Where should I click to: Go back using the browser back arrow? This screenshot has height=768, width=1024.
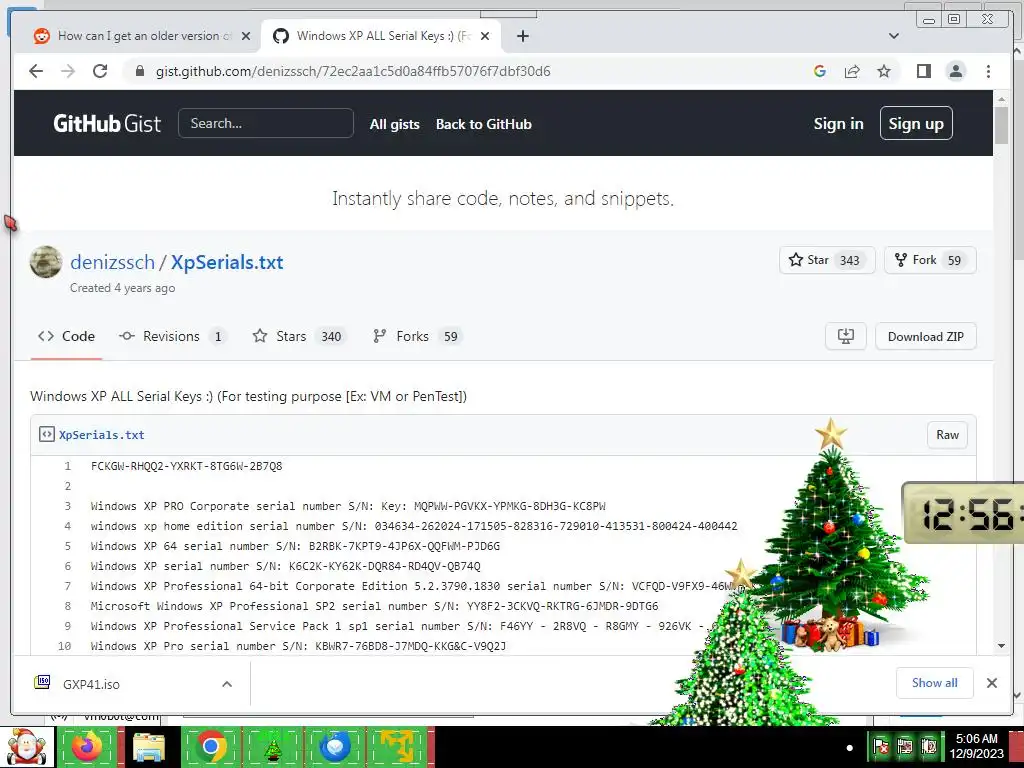click(36, 71)
